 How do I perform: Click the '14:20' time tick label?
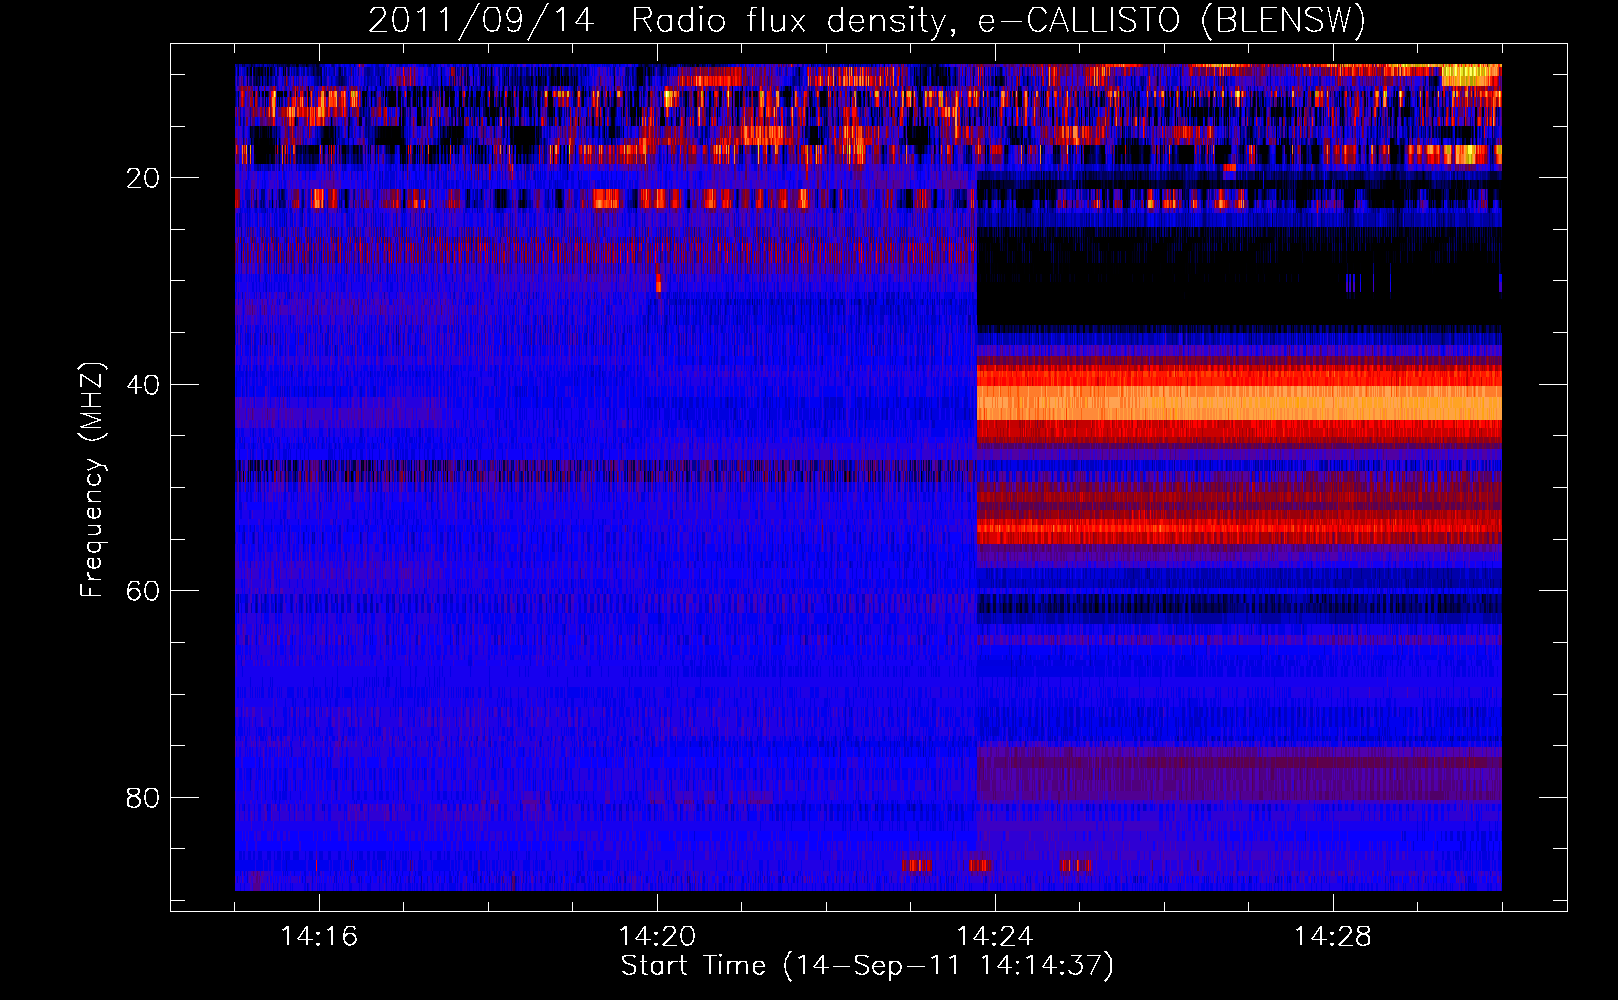pyautogui.click(x=657, y=937)
